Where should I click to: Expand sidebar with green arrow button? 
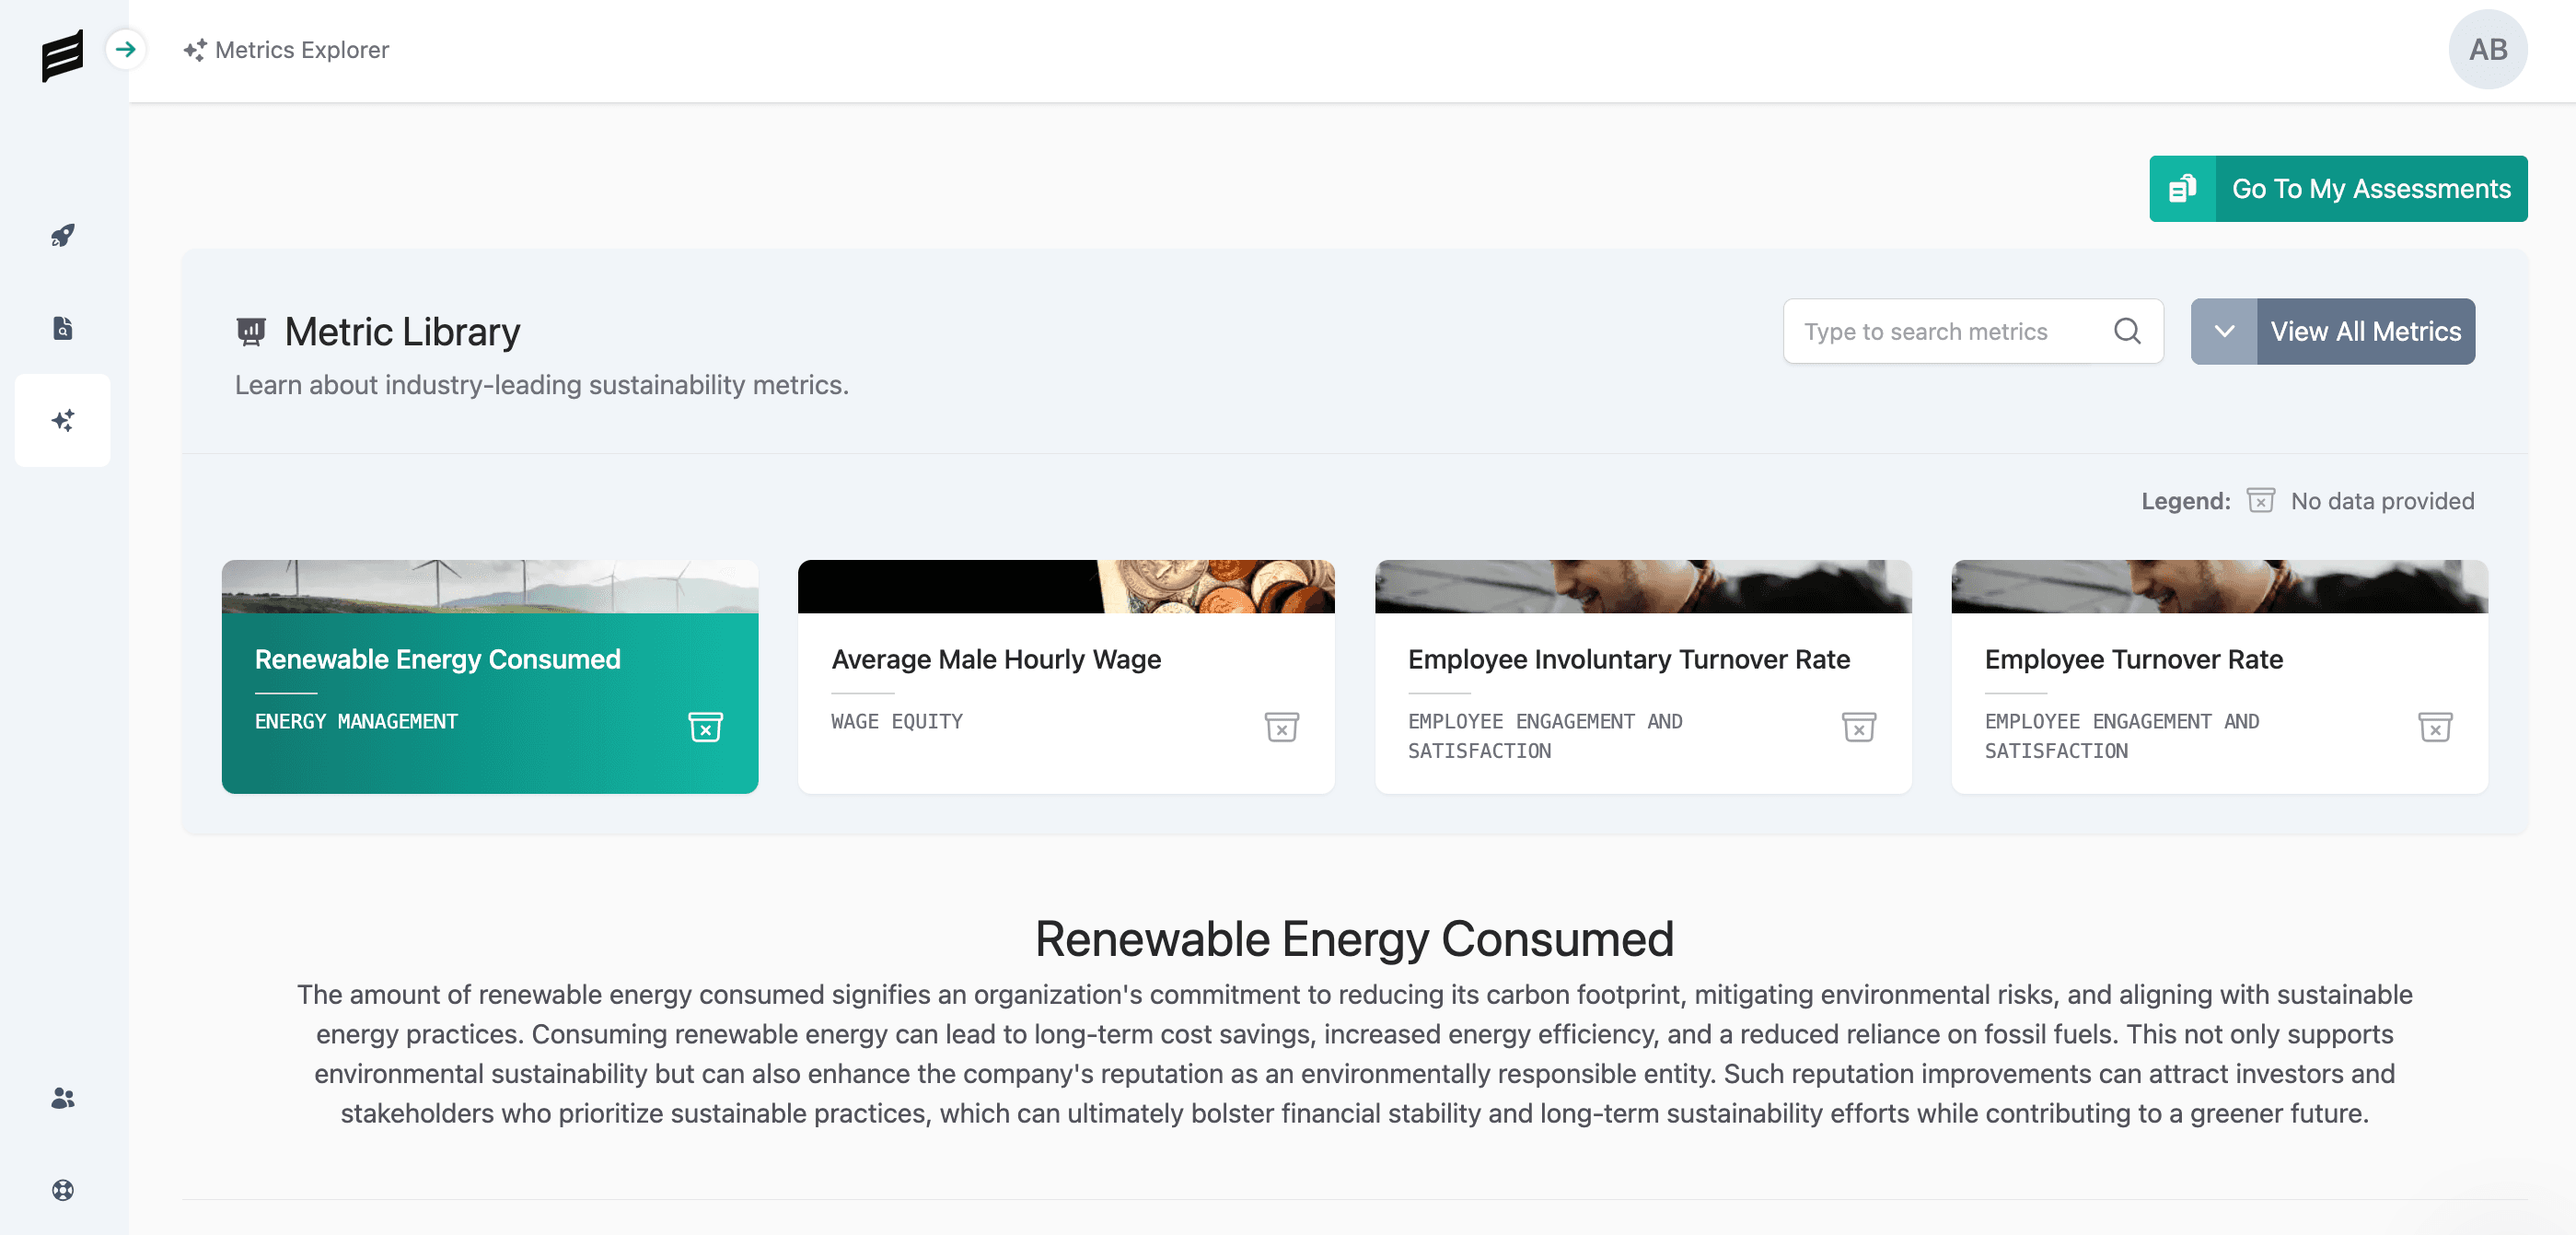click(x=126, y=49)
